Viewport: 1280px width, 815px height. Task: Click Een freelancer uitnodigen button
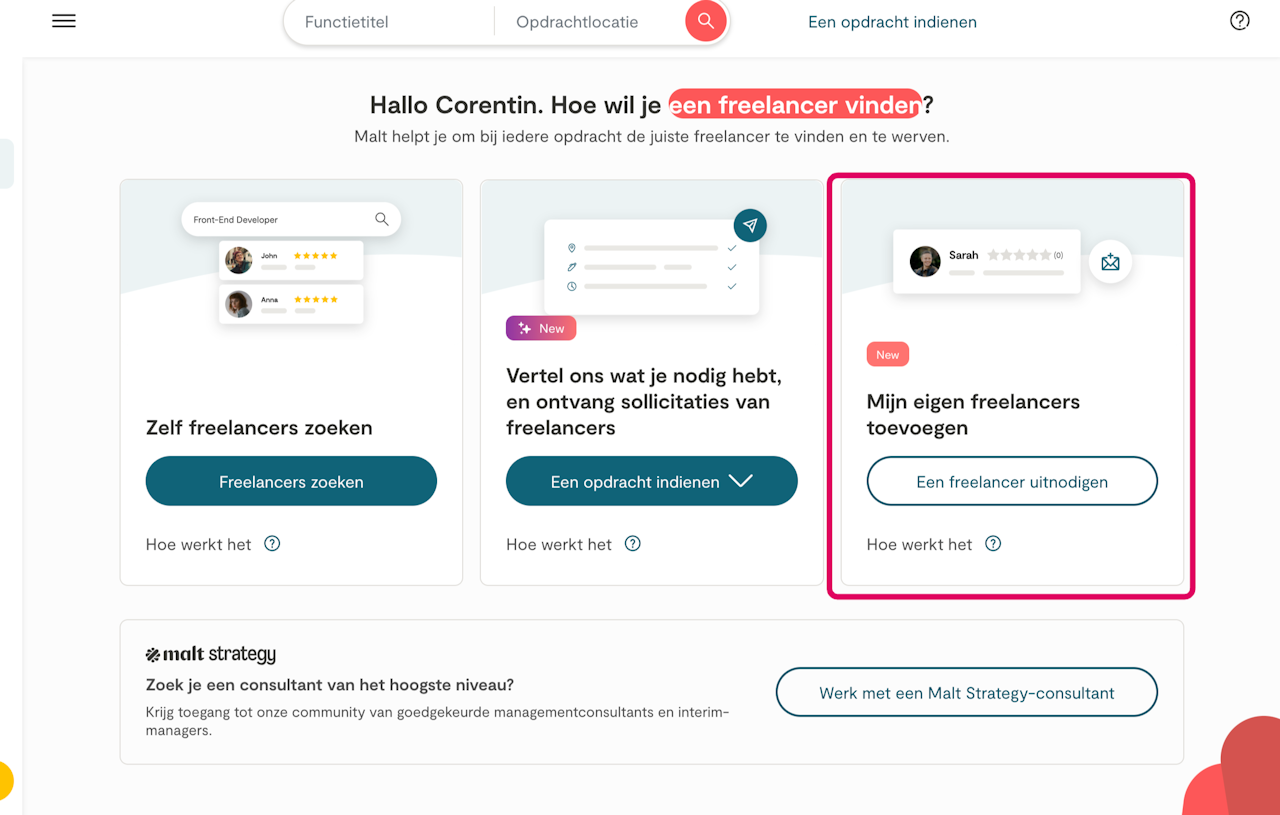point(1012,482)
